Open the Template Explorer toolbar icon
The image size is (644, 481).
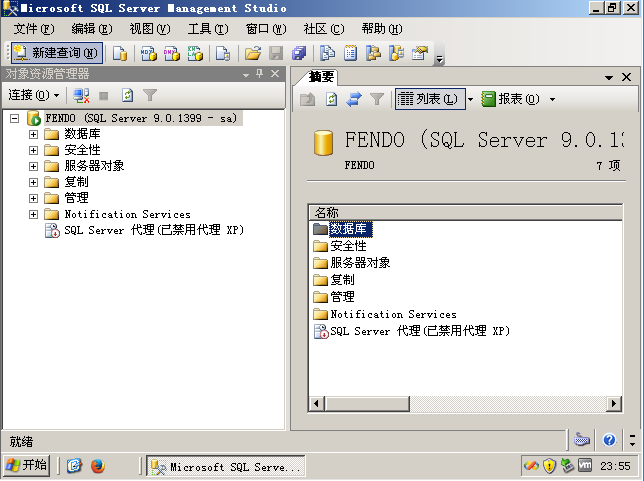(396, 53)
